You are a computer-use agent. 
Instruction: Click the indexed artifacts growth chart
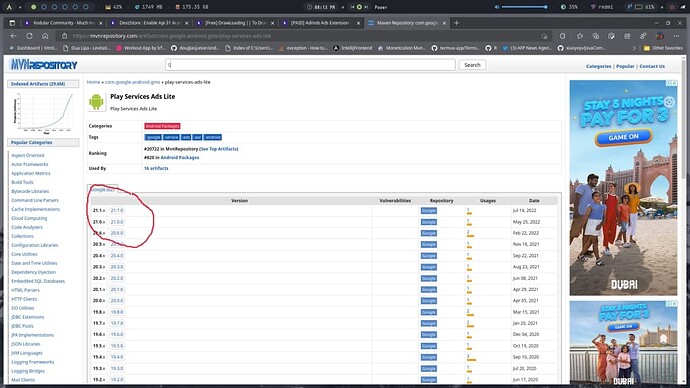pyautogui.click(x=43, y=112)
